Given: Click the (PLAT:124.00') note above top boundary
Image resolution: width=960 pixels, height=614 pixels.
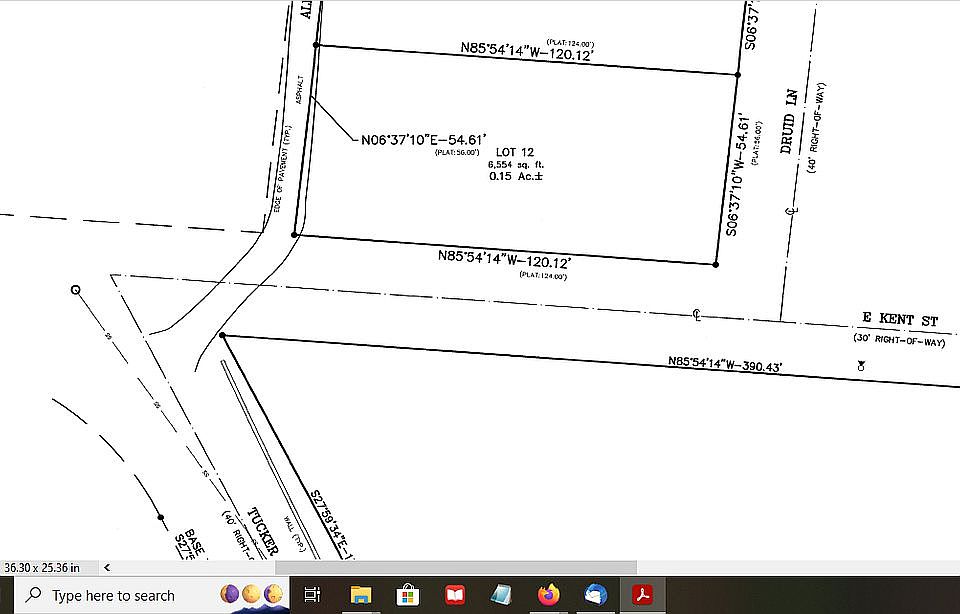Looking at the screenshot, I should [x=569, y=43].
